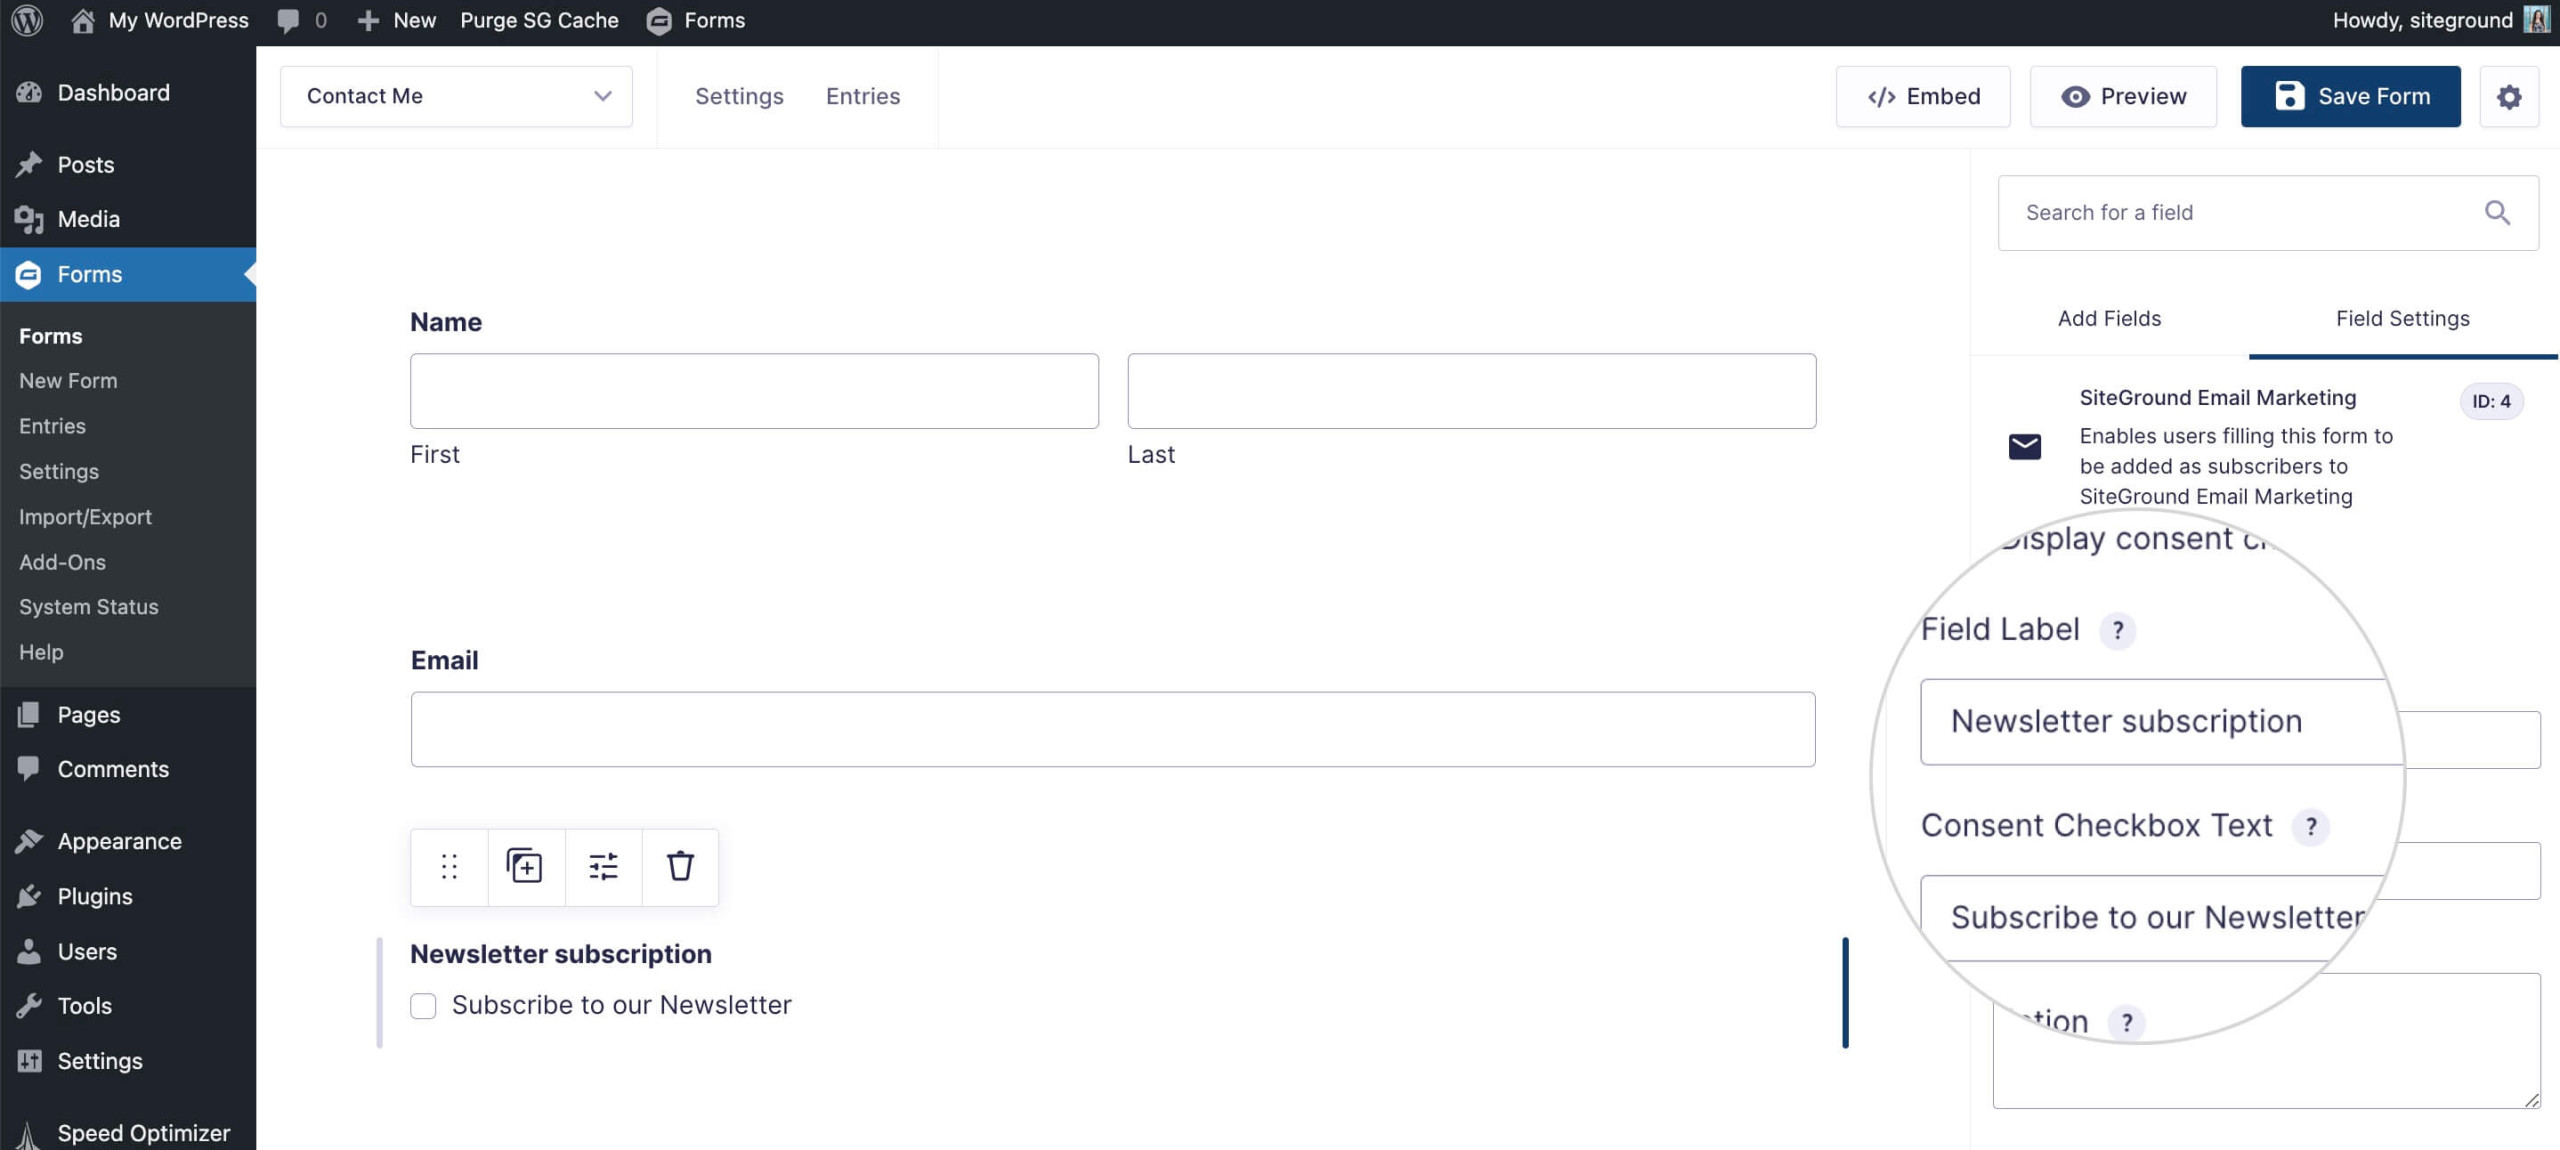
Task: Open Import/Export in Forms submenu
Action: [85, 517]
